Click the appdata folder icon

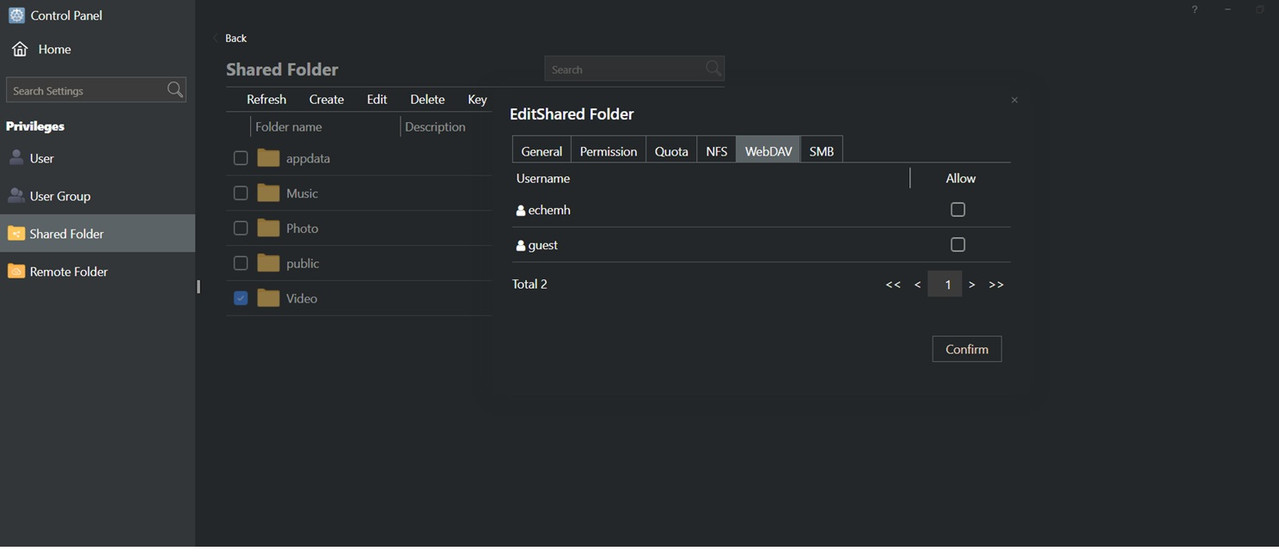pyautogui.click(x=268, y=158)
